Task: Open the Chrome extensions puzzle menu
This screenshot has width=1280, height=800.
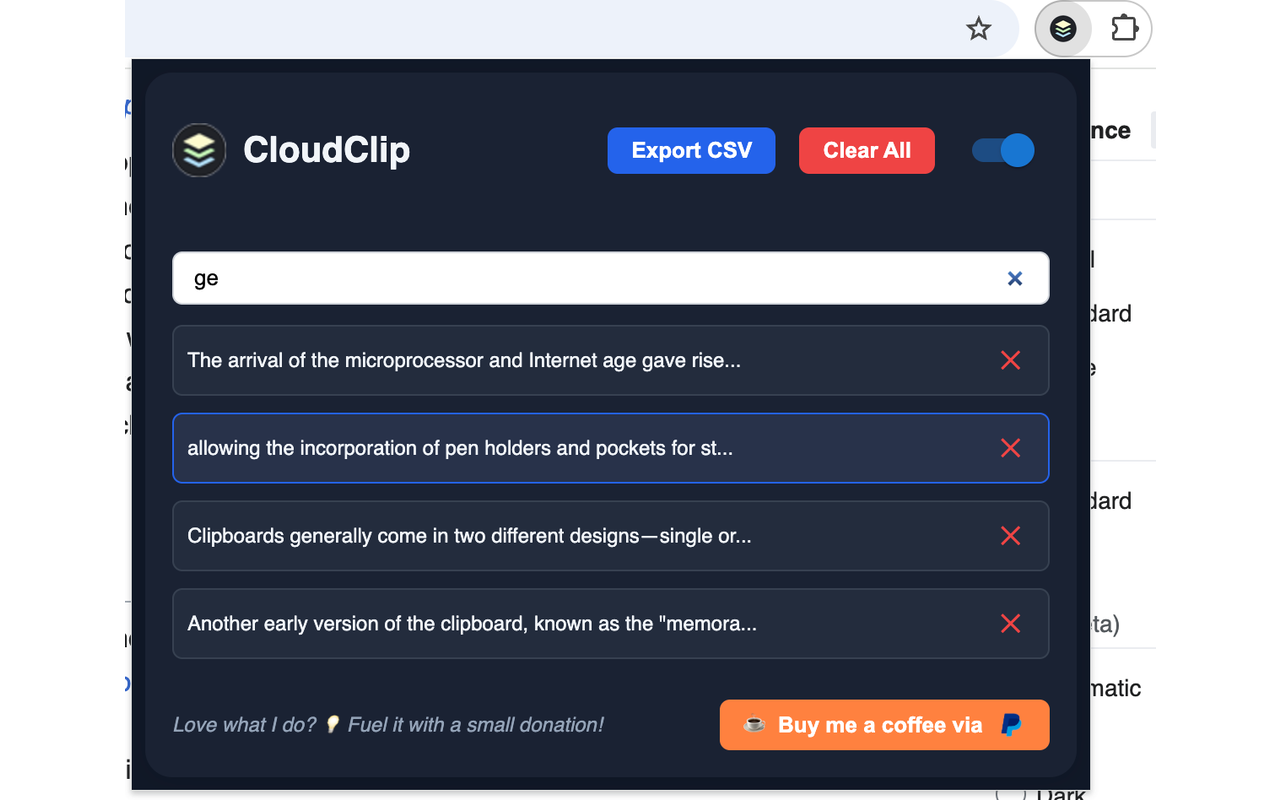Action: 1125,29
